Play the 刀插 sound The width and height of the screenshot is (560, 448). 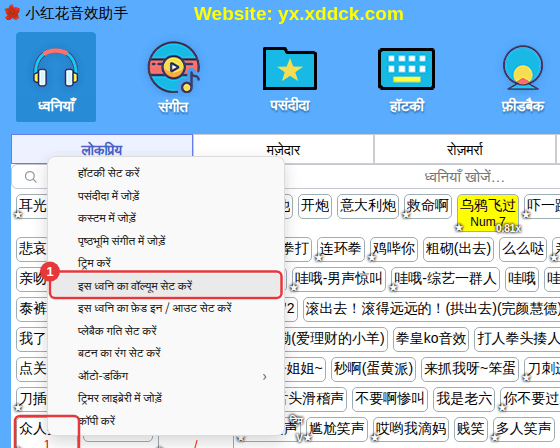(x=32, y=399)
